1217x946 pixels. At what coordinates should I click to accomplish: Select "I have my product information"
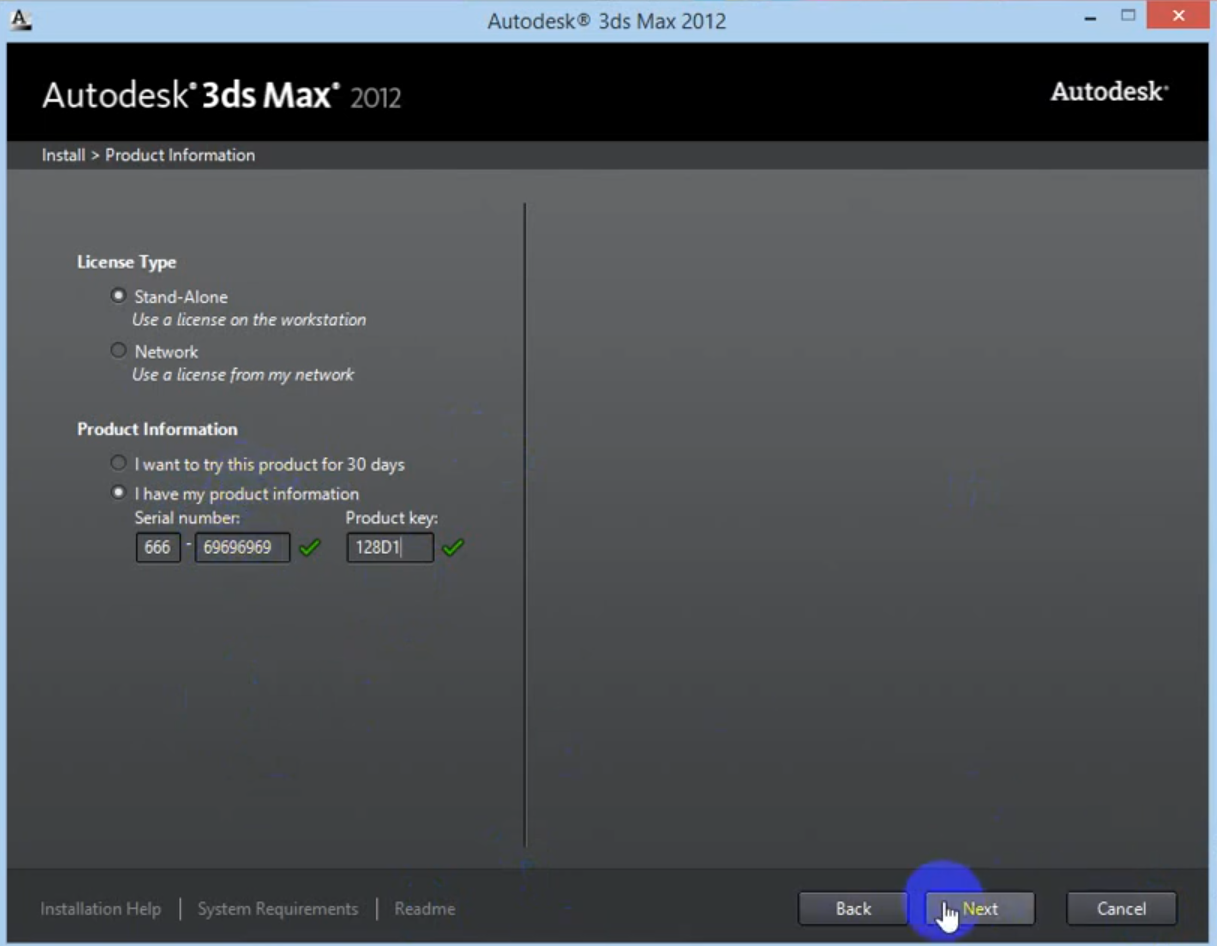coord(119,493)
